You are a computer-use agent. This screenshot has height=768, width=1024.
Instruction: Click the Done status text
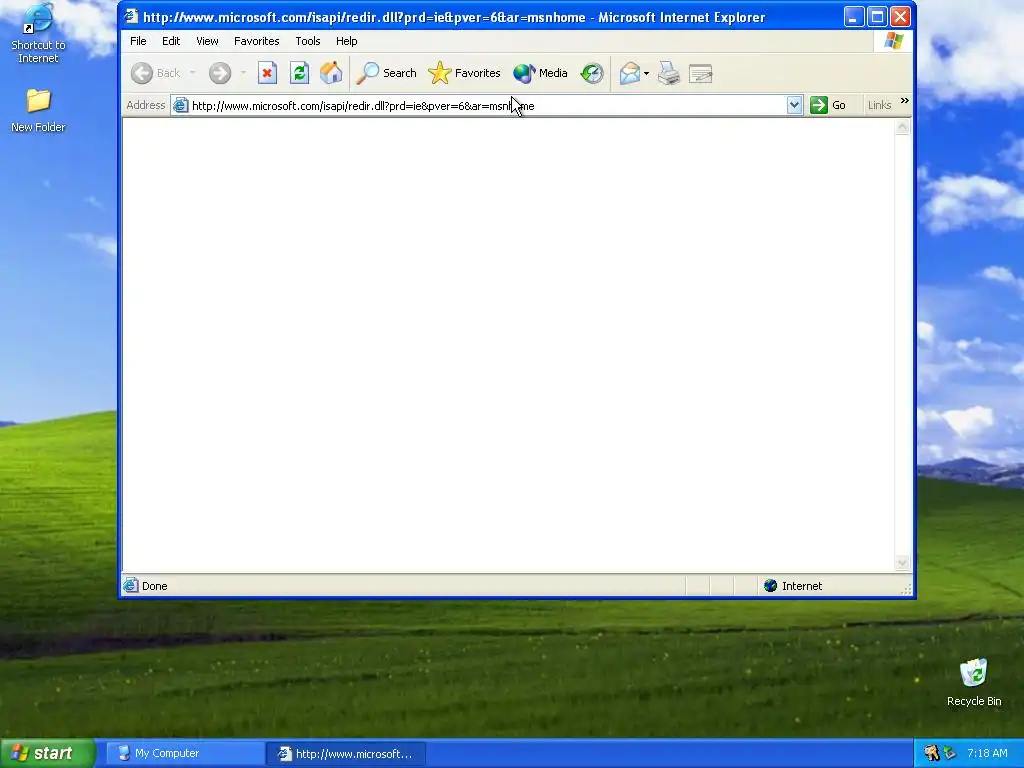155,586
